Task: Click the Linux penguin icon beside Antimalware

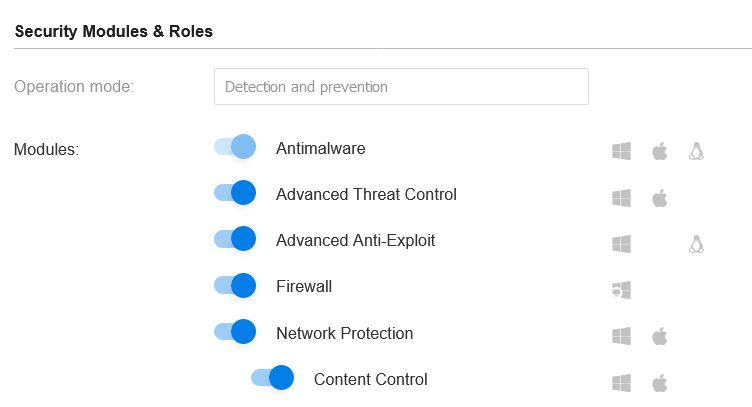Action: tap(696, 151)
